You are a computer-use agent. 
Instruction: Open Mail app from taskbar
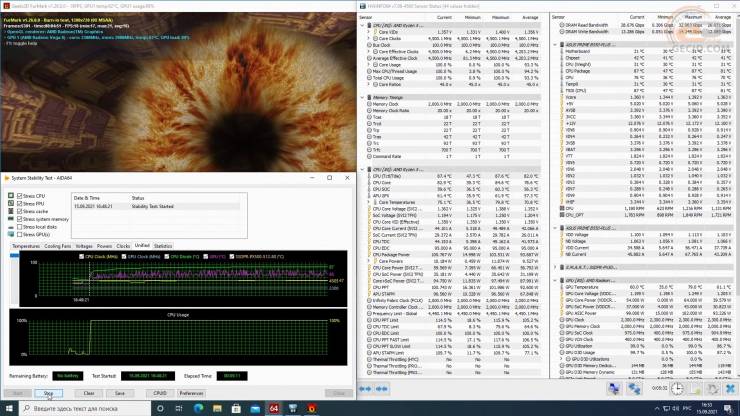pyautogui.click(x=255, y=408)
